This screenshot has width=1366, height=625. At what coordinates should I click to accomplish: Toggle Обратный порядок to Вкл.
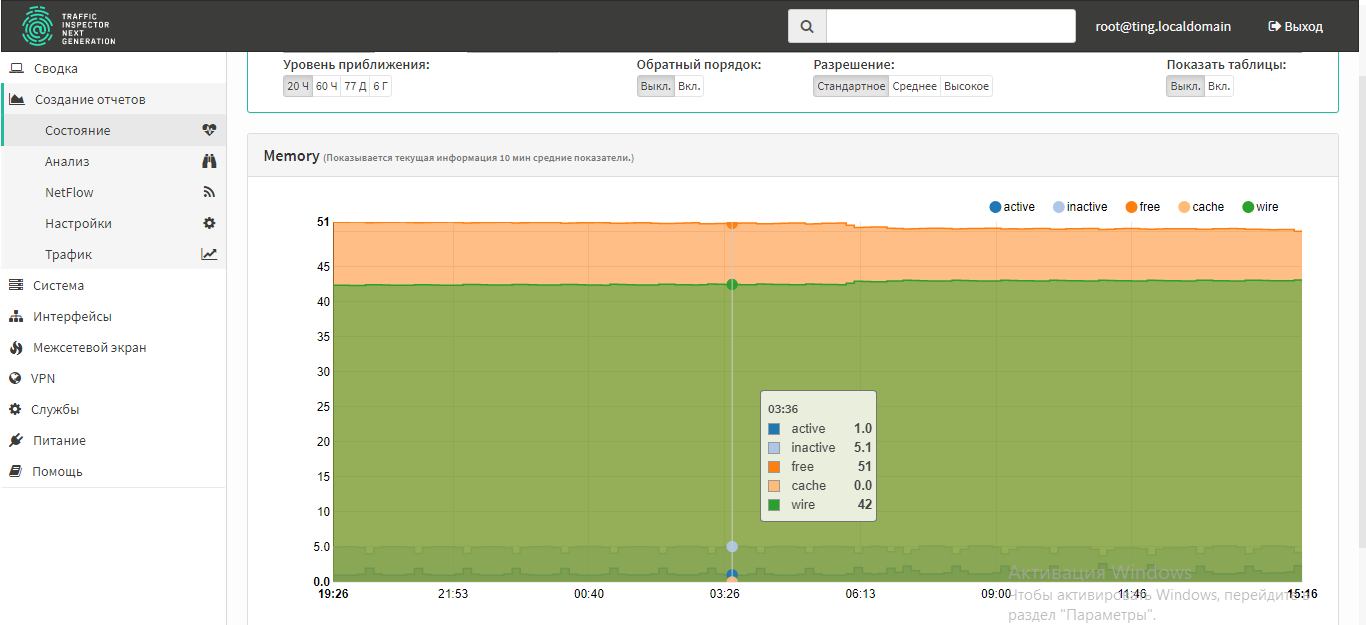(689, 86)
